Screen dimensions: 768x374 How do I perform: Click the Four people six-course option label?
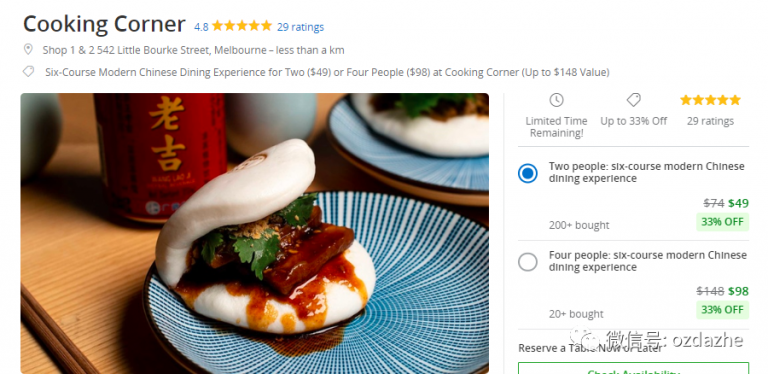coord(648,261)
